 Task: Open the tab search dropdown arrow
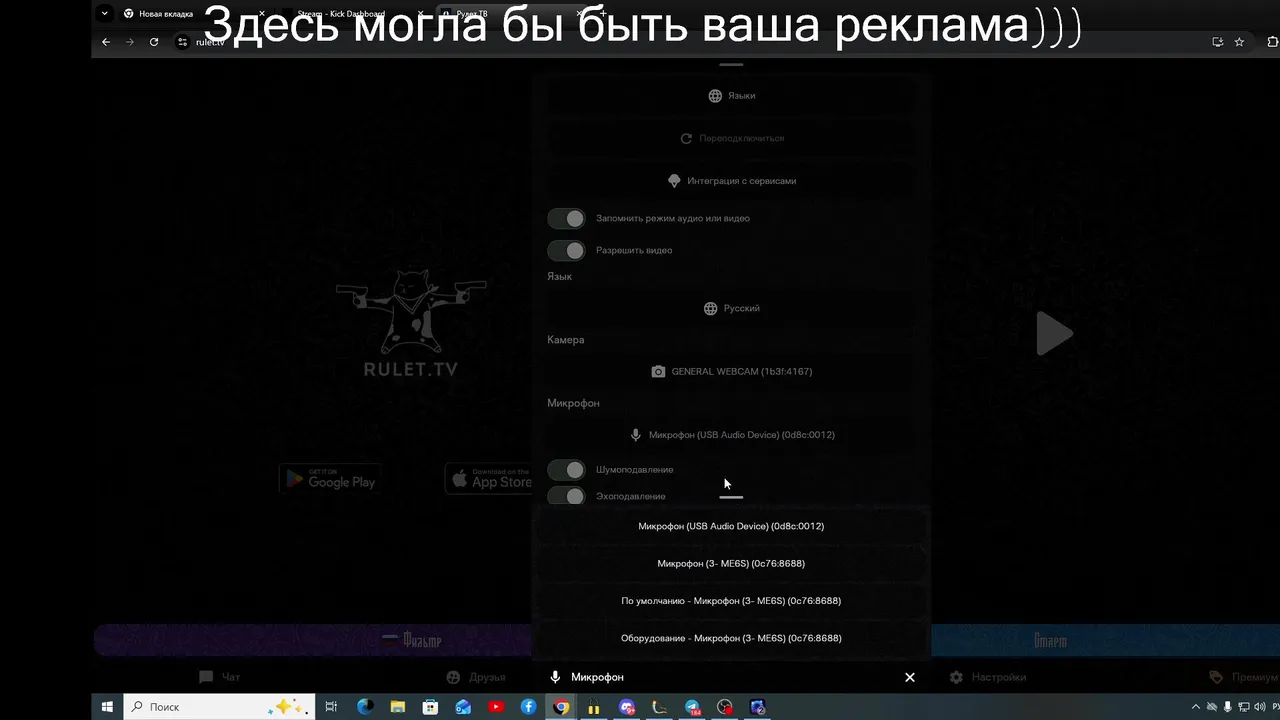104,14
